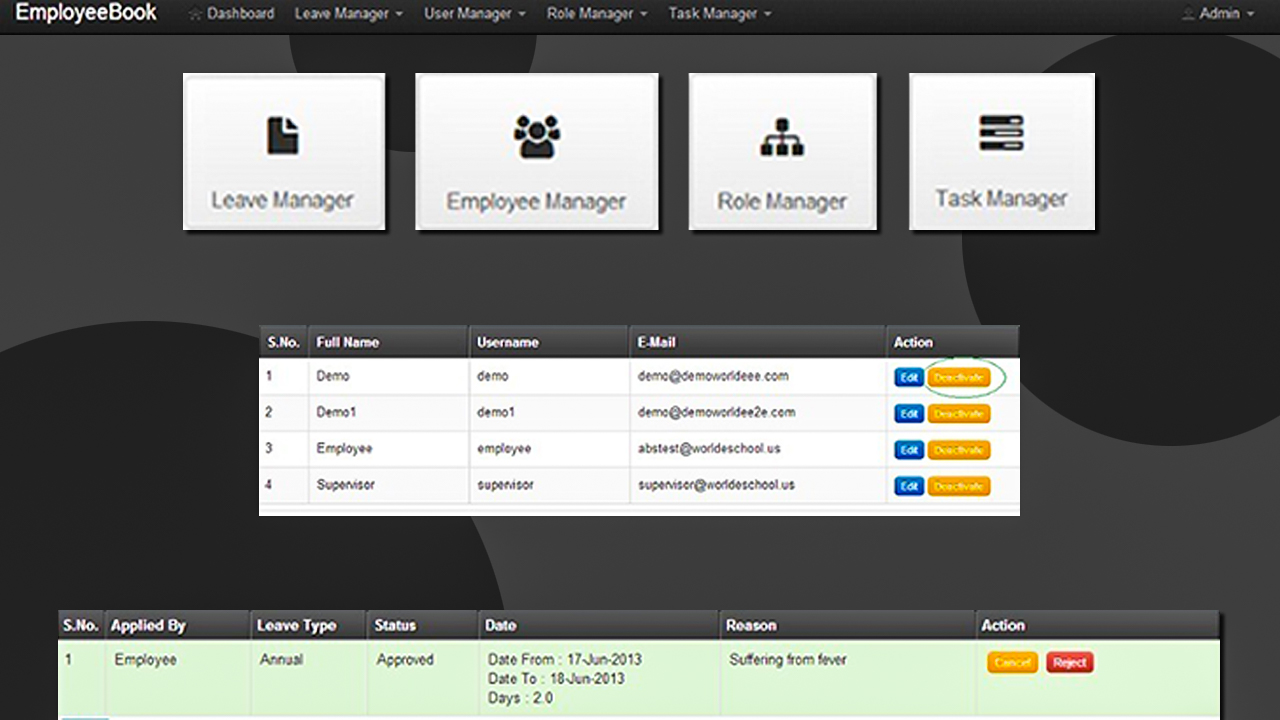
Task: Click the Dashboard star icon in navbar
Action: (x=195, y=14)
